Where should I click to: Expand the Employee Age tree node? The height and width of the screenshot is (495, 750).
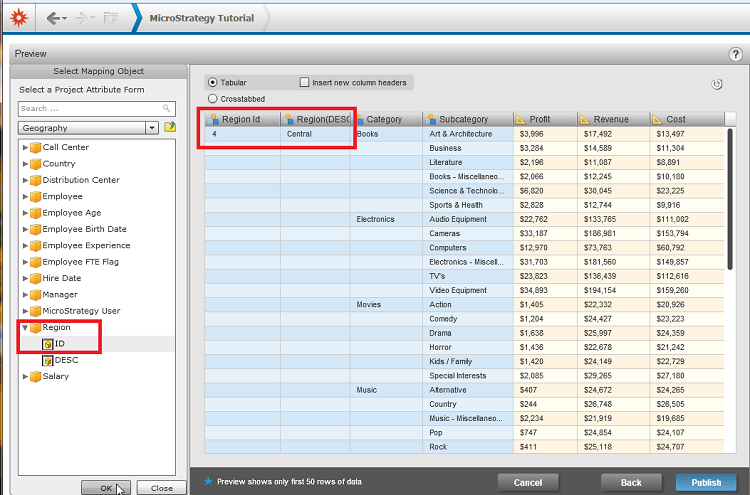(25, 213)
